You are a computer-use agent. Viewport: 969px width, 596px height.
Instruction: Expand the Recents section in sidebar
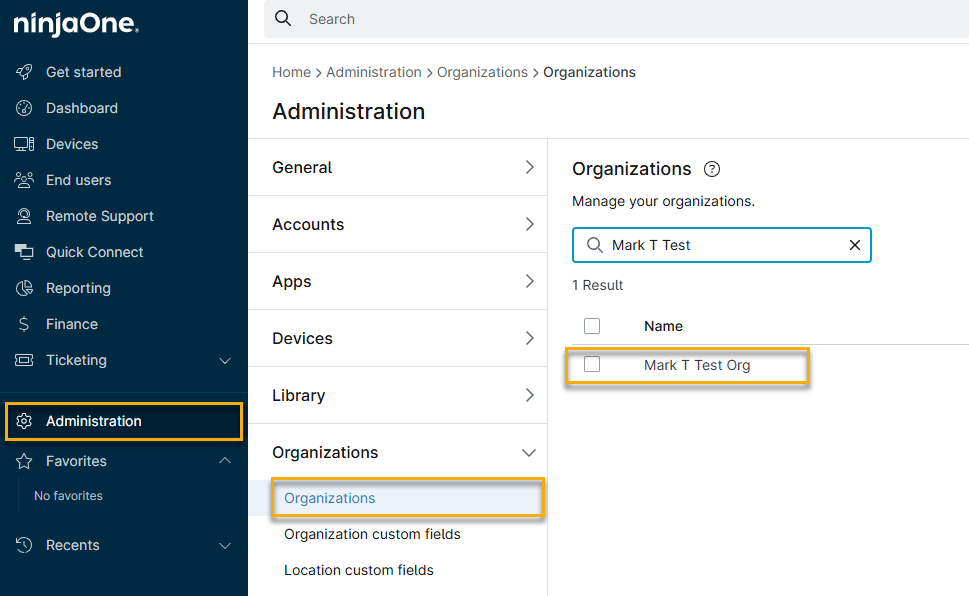click(225, 545)
